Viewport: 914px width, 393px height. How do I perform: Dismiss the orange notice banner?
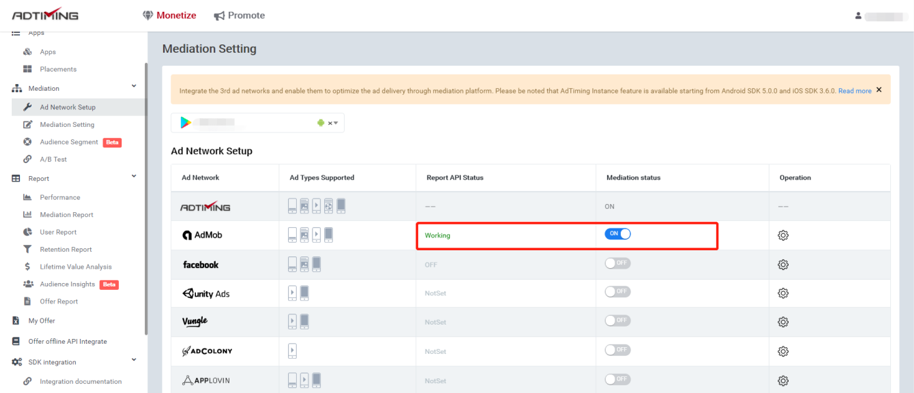tap(879, 90)
